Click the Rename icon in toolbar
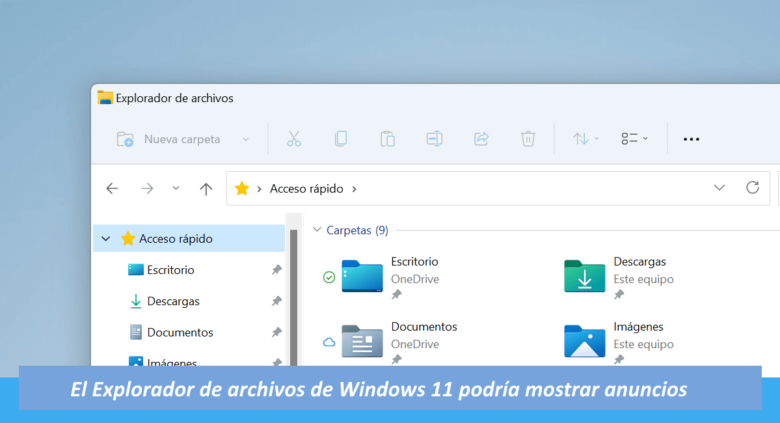Image resolution: width=780 pixels, height=423 pixels. 434,139
